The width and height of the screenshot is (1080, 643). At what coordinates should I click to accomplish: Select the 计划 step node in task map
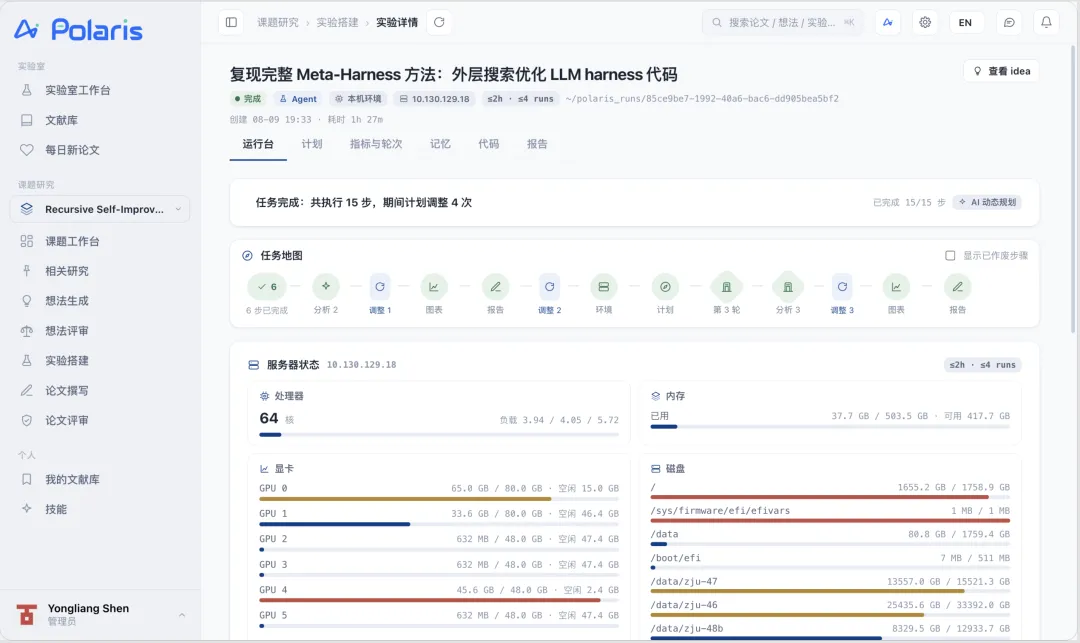pyautogui.click(x=665, y=287)
